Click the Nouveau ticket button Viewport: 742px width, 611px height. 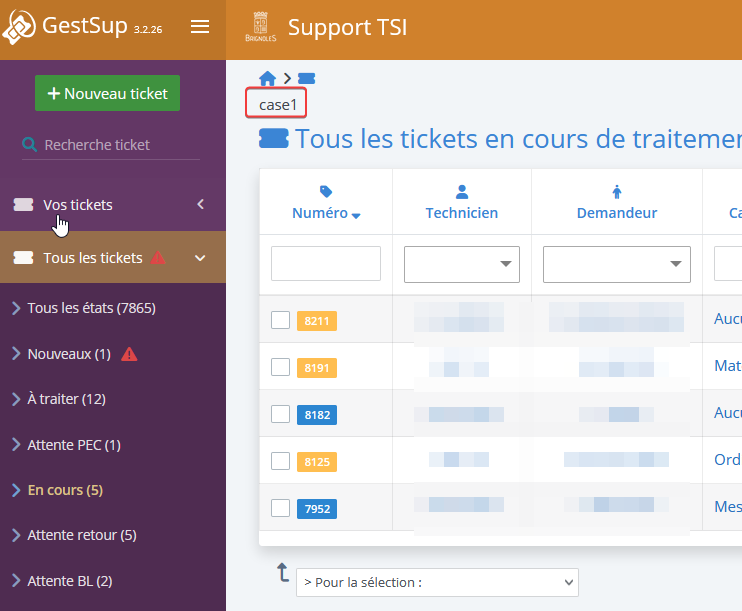click(107, 93)
